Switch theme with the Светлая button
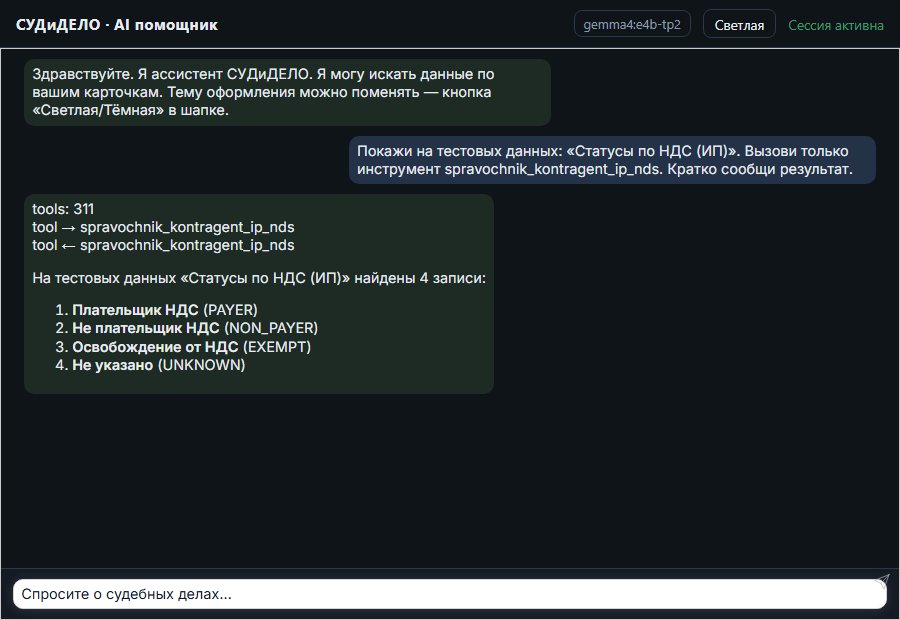The height and width of the screenshot is (620, 900). click(x=739, y=25)
